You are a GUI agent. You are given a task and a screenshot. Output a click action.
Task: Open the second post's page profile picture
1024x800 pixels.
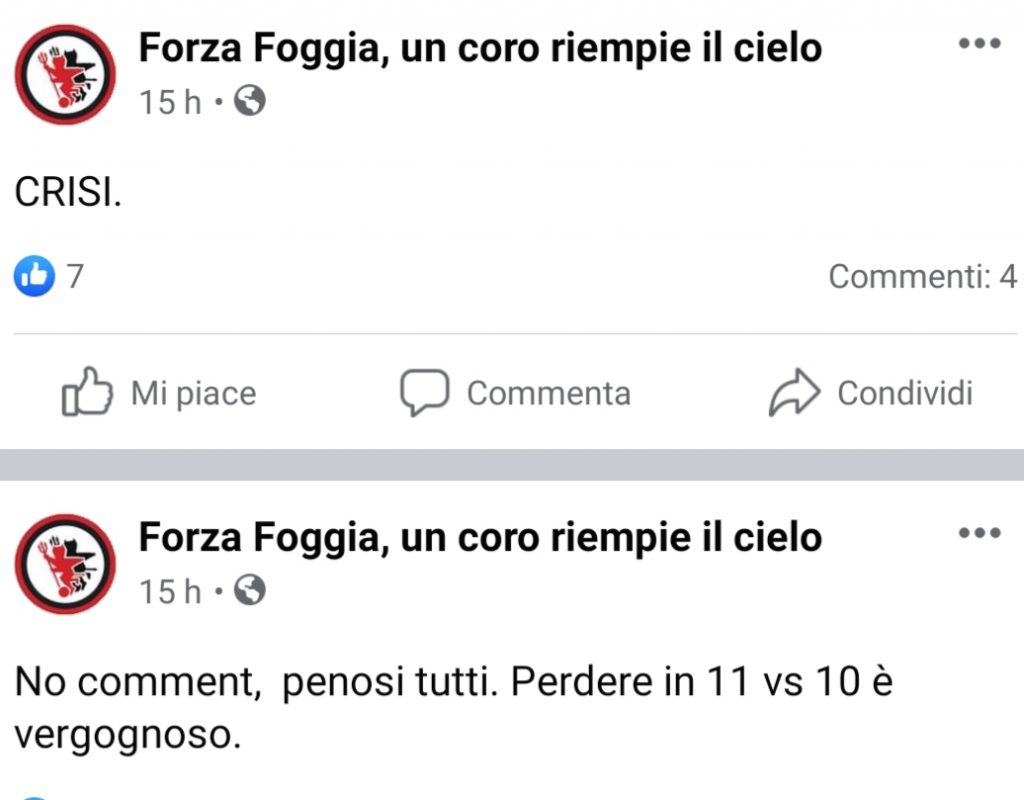pos(64,564)
